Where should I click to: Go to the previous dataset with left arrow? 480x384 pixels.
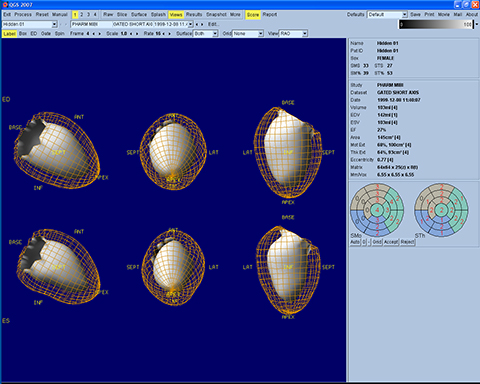197,24
